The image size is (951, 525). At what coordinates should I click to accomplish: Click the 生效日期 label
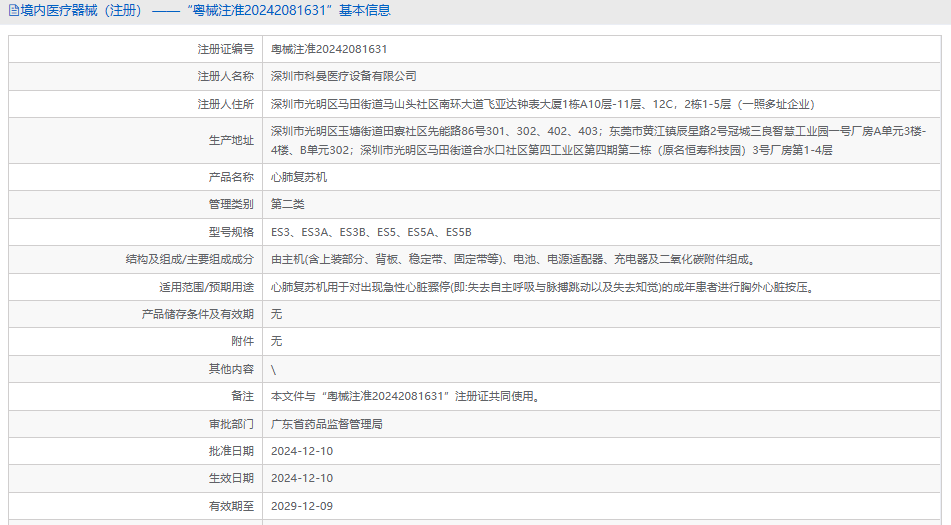tap(231, 478)
